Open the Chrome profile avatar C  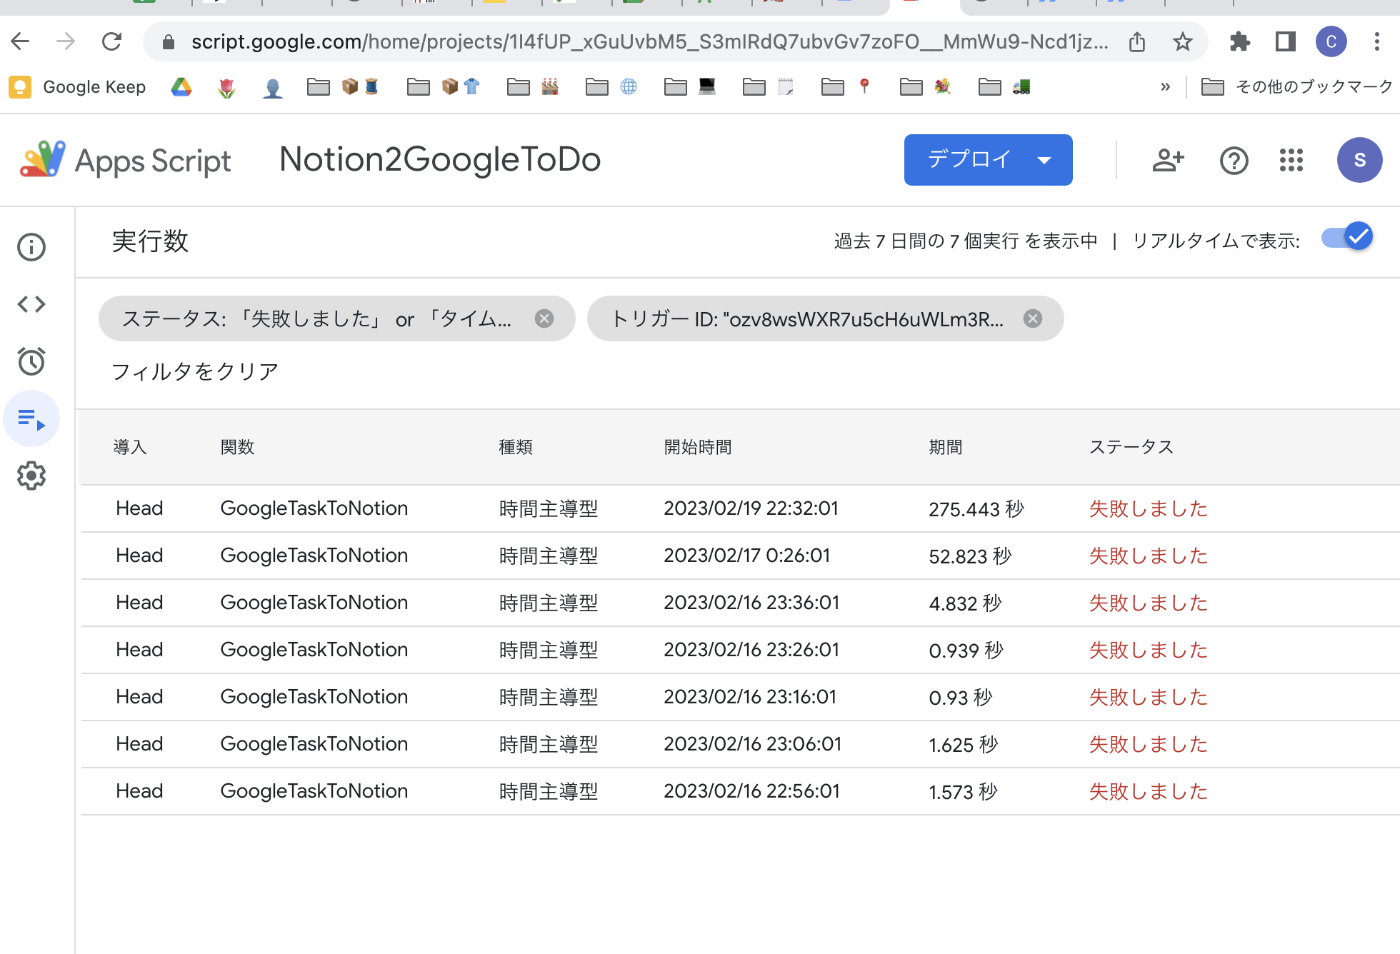[x=1331, y=41]
